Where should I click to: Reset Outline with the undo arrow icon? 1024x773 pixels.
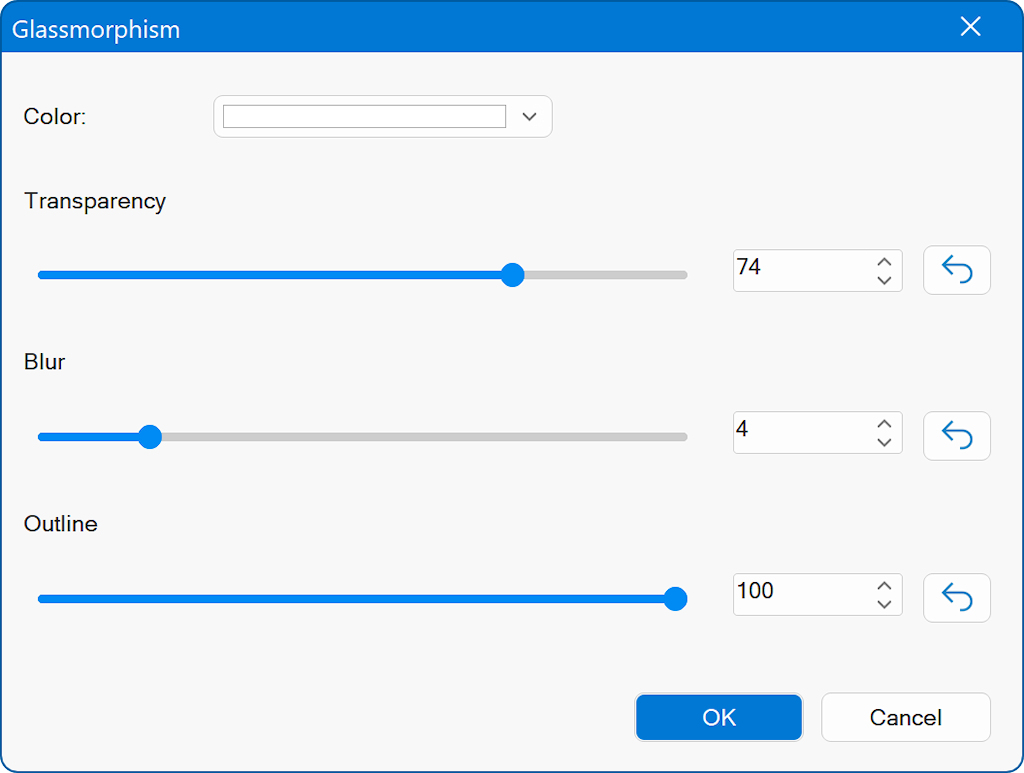(956, 598)
